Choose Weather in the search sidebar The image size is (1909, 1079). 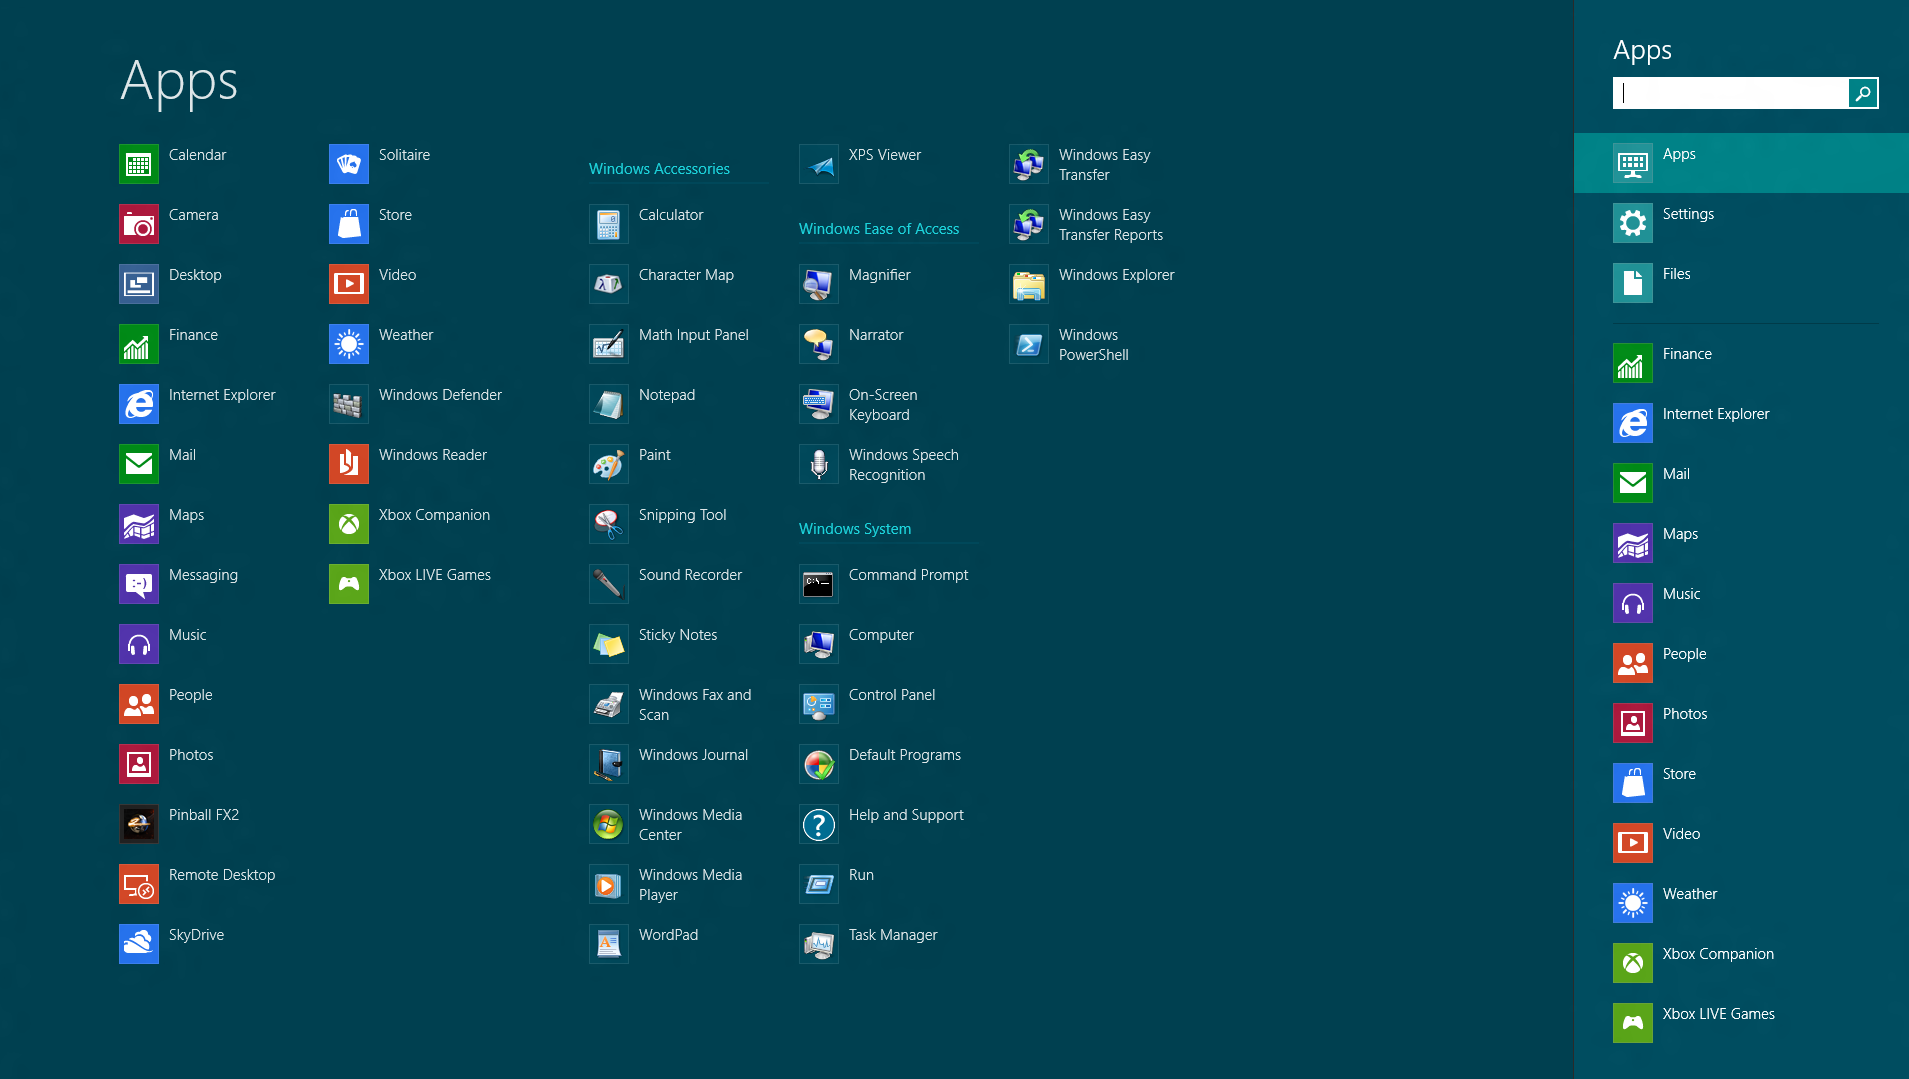point(1741,903)
